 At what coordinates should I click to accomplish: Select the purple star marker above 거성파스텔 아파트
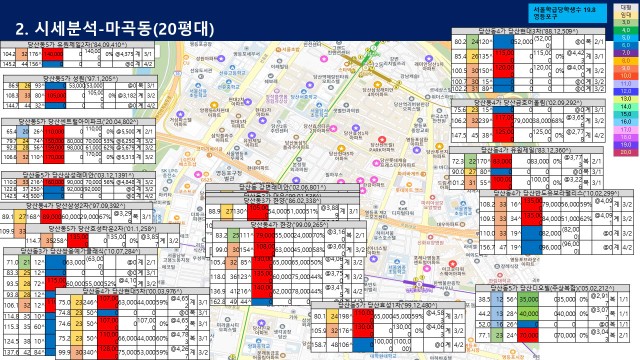pos(180,115)
